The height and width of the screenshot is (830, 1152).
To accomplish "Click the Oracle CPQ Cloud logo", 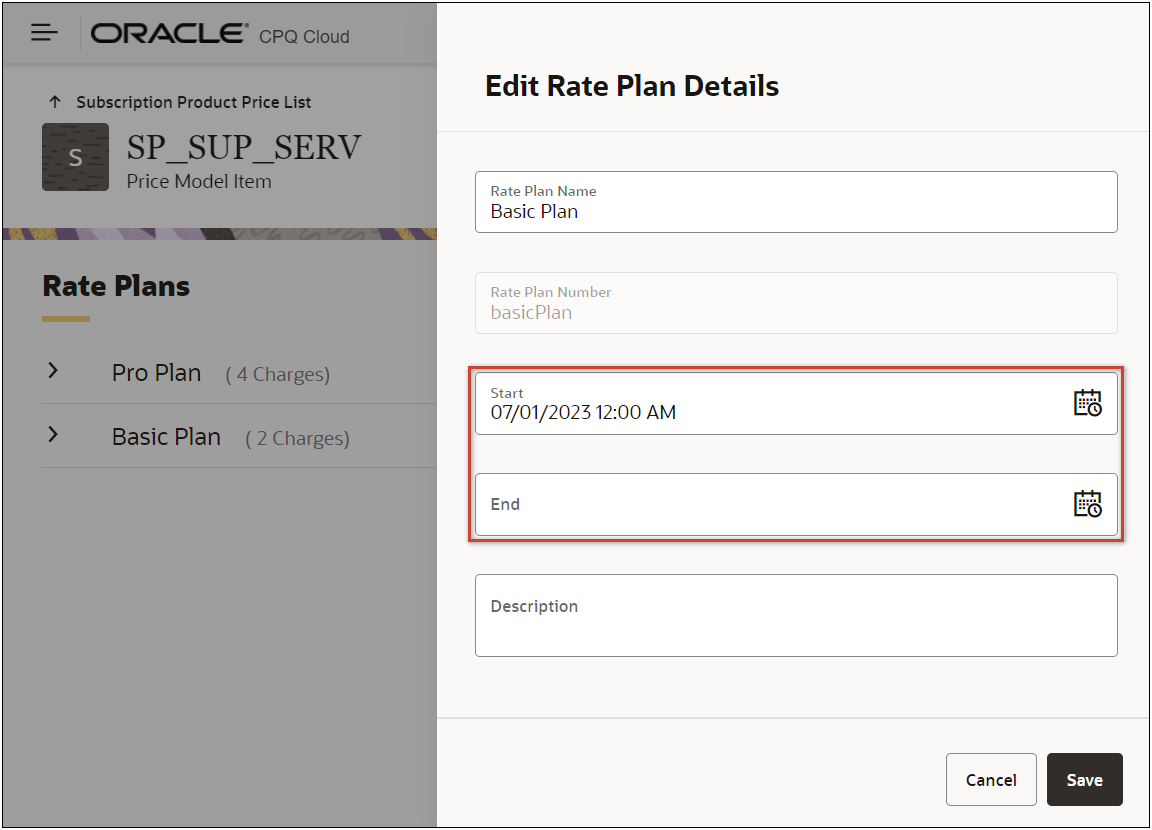I will tap(220, 35).
